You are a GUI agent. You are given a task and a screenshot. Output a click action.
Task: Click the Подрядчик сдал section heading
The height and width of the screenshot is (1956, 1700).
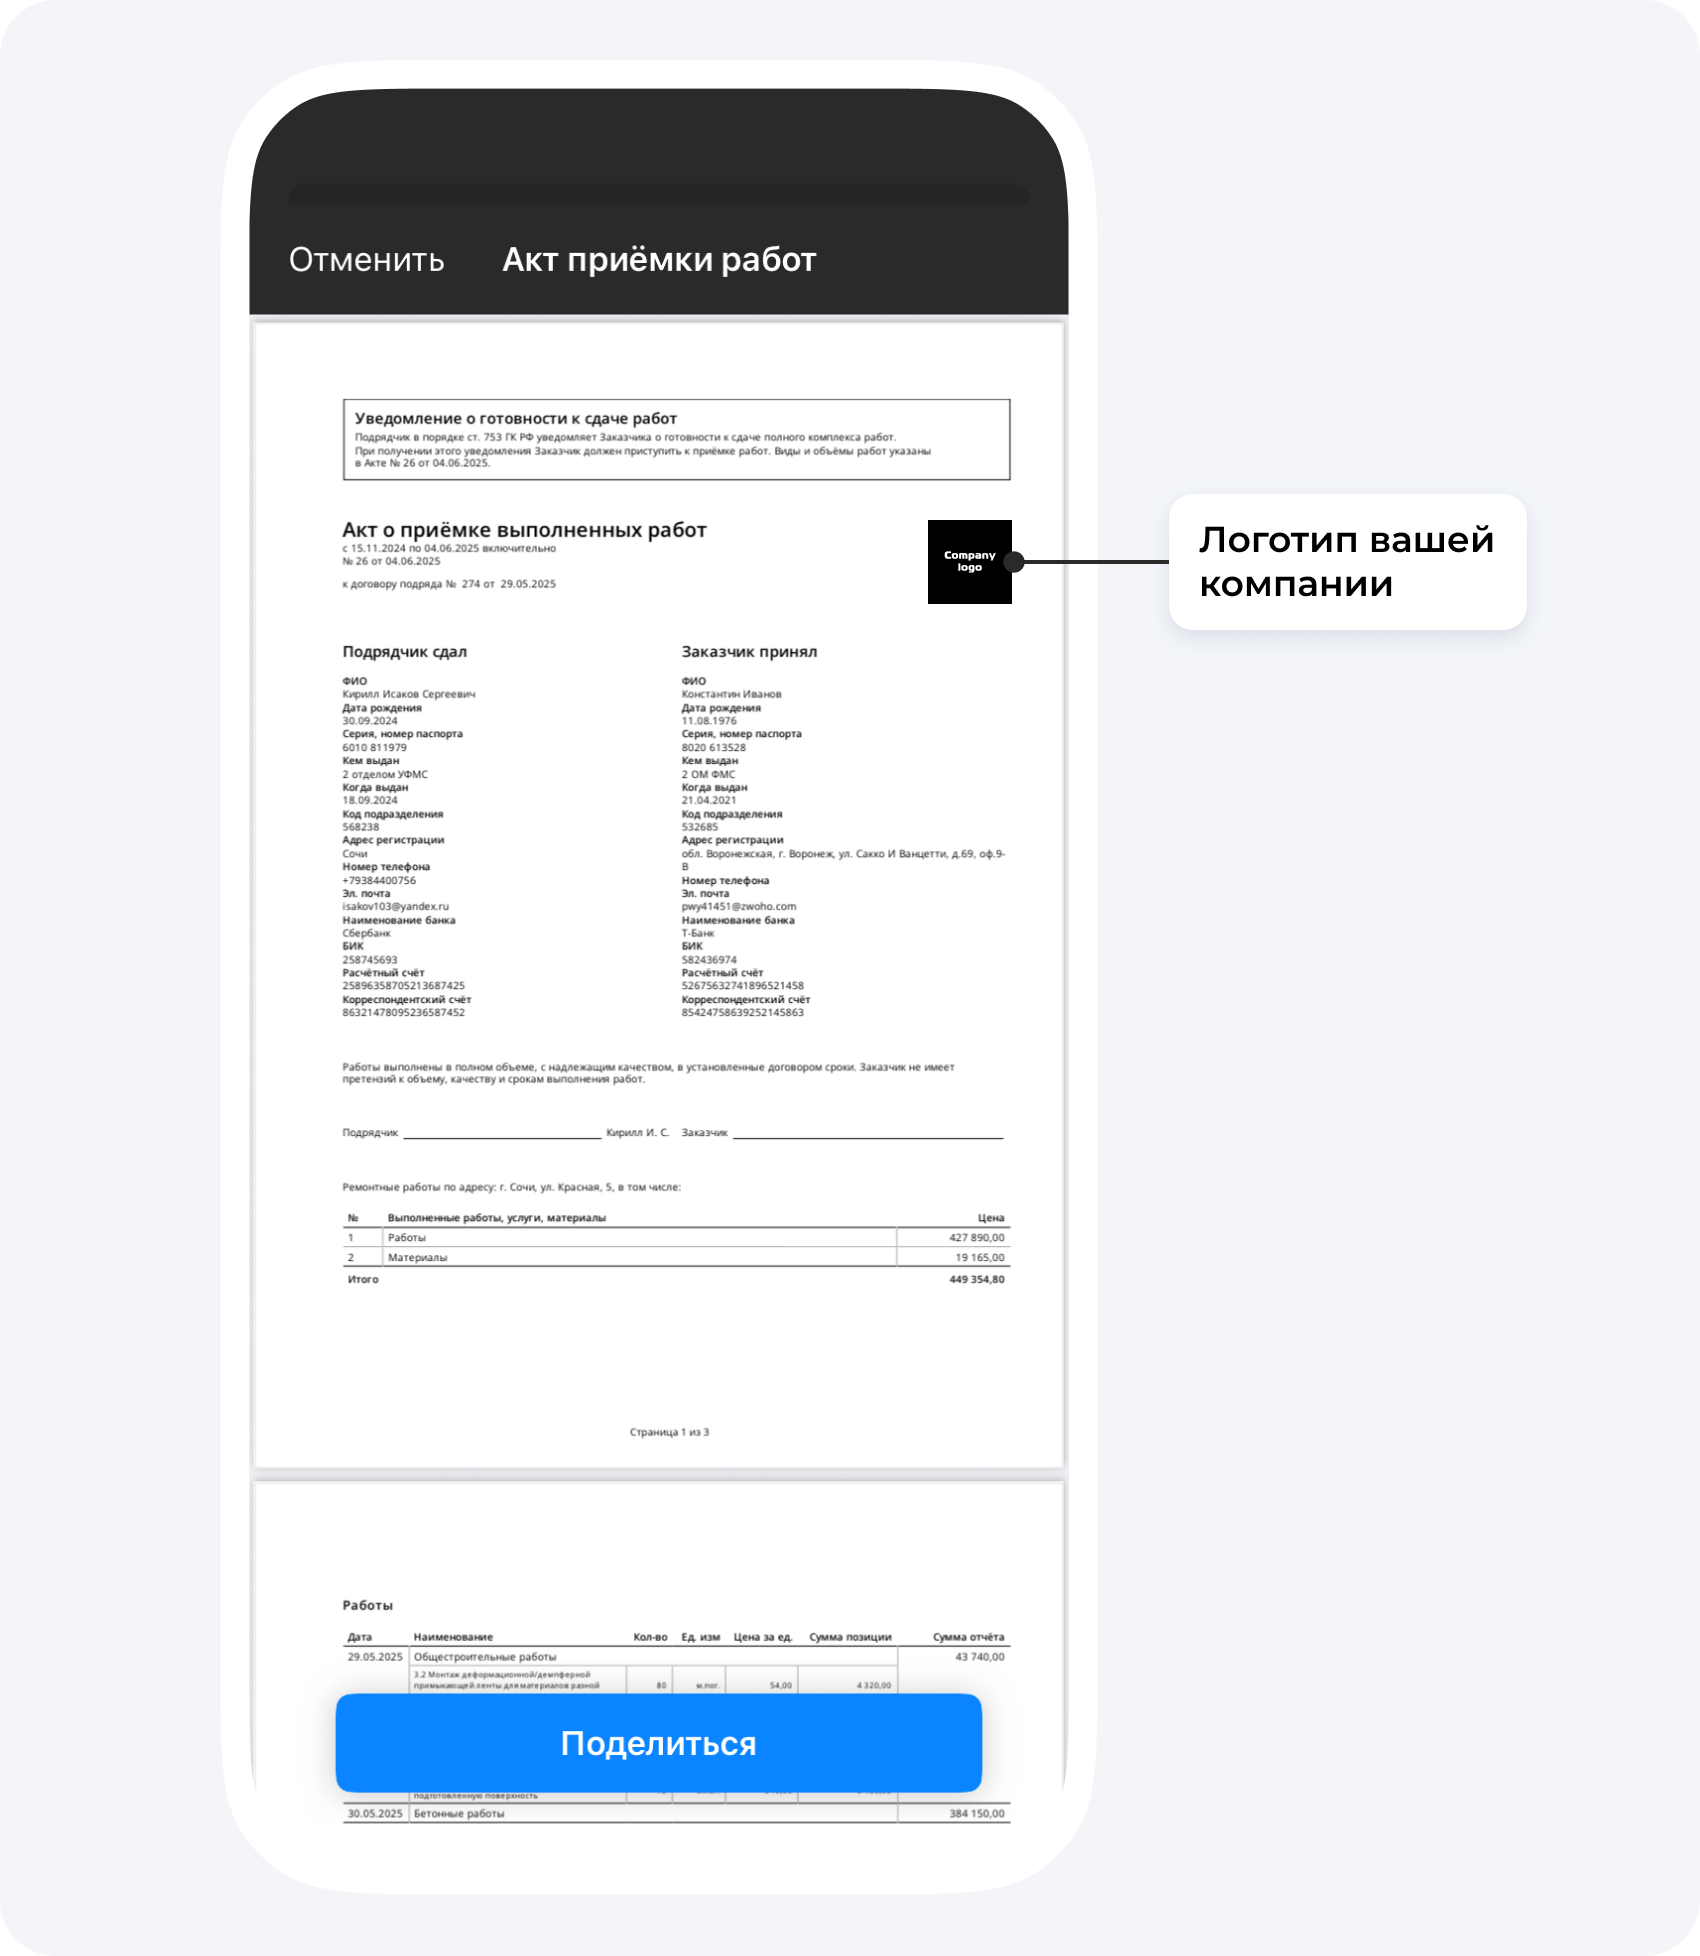tap(404, 652)
